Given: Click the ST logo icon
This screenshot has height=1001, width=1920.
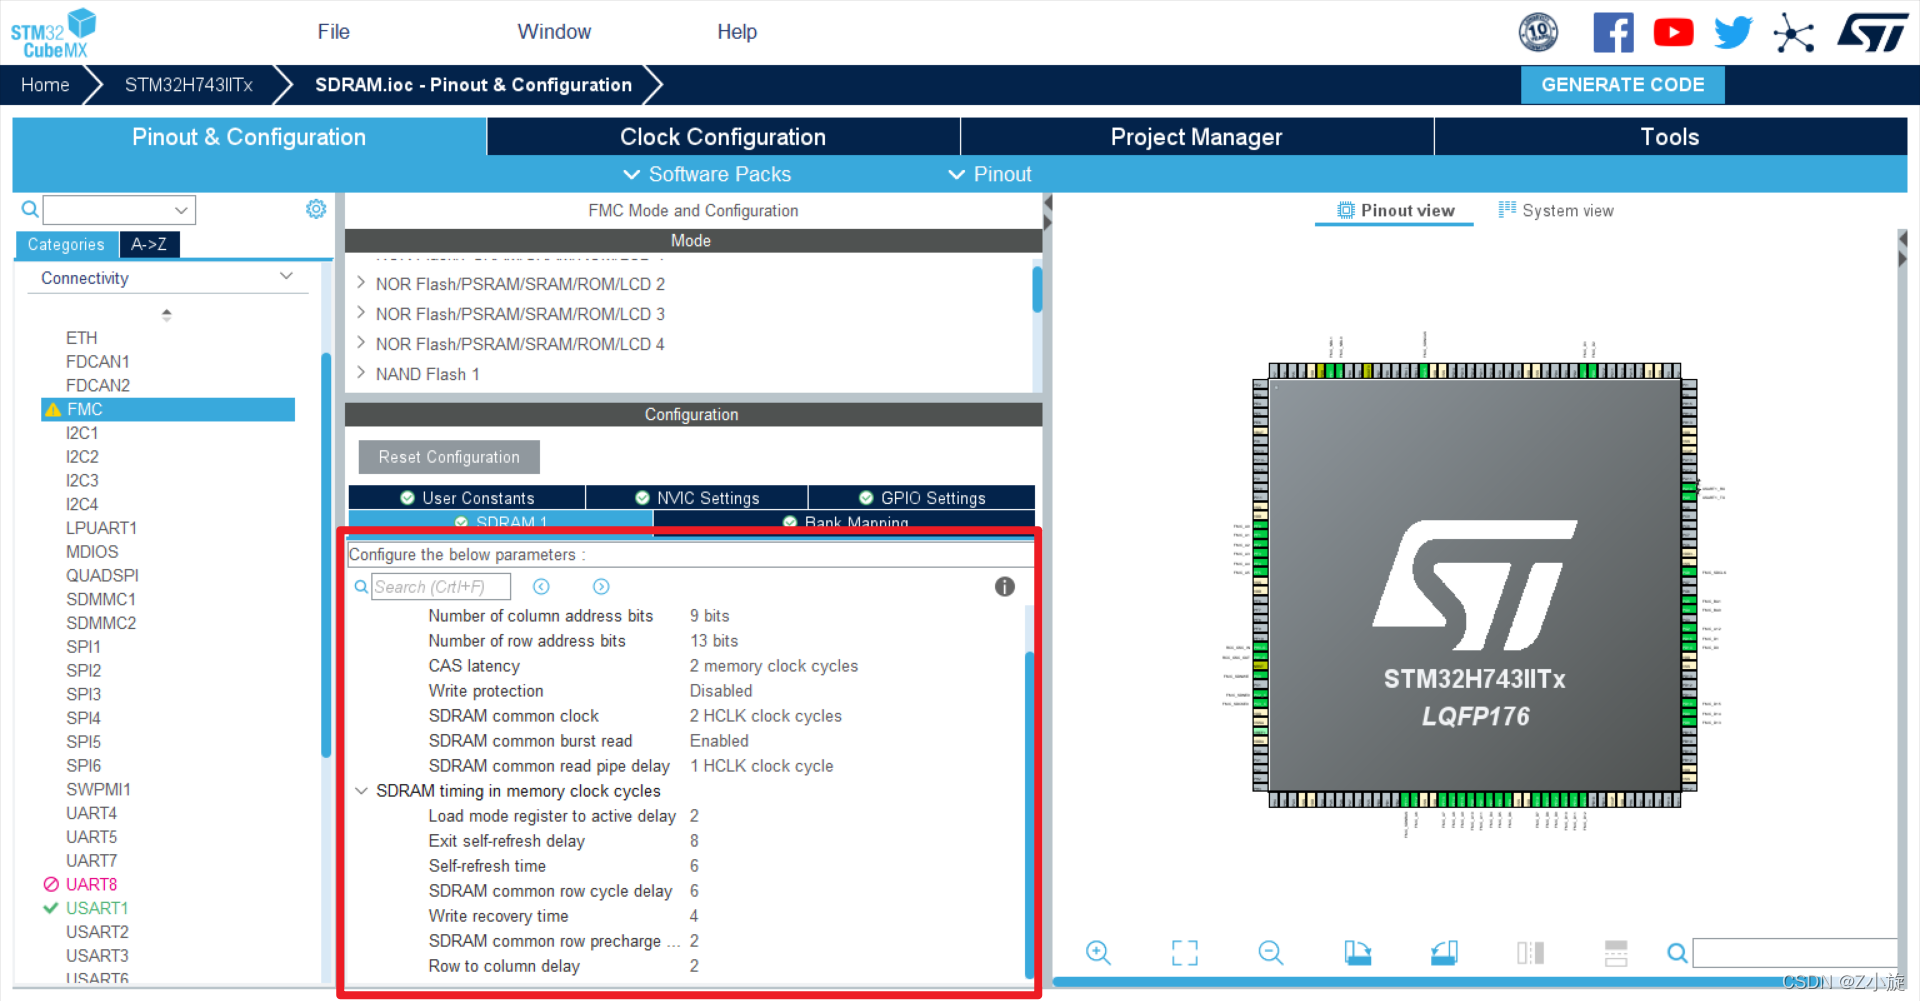Looking at the screenshot, I should click(1873, 33).
